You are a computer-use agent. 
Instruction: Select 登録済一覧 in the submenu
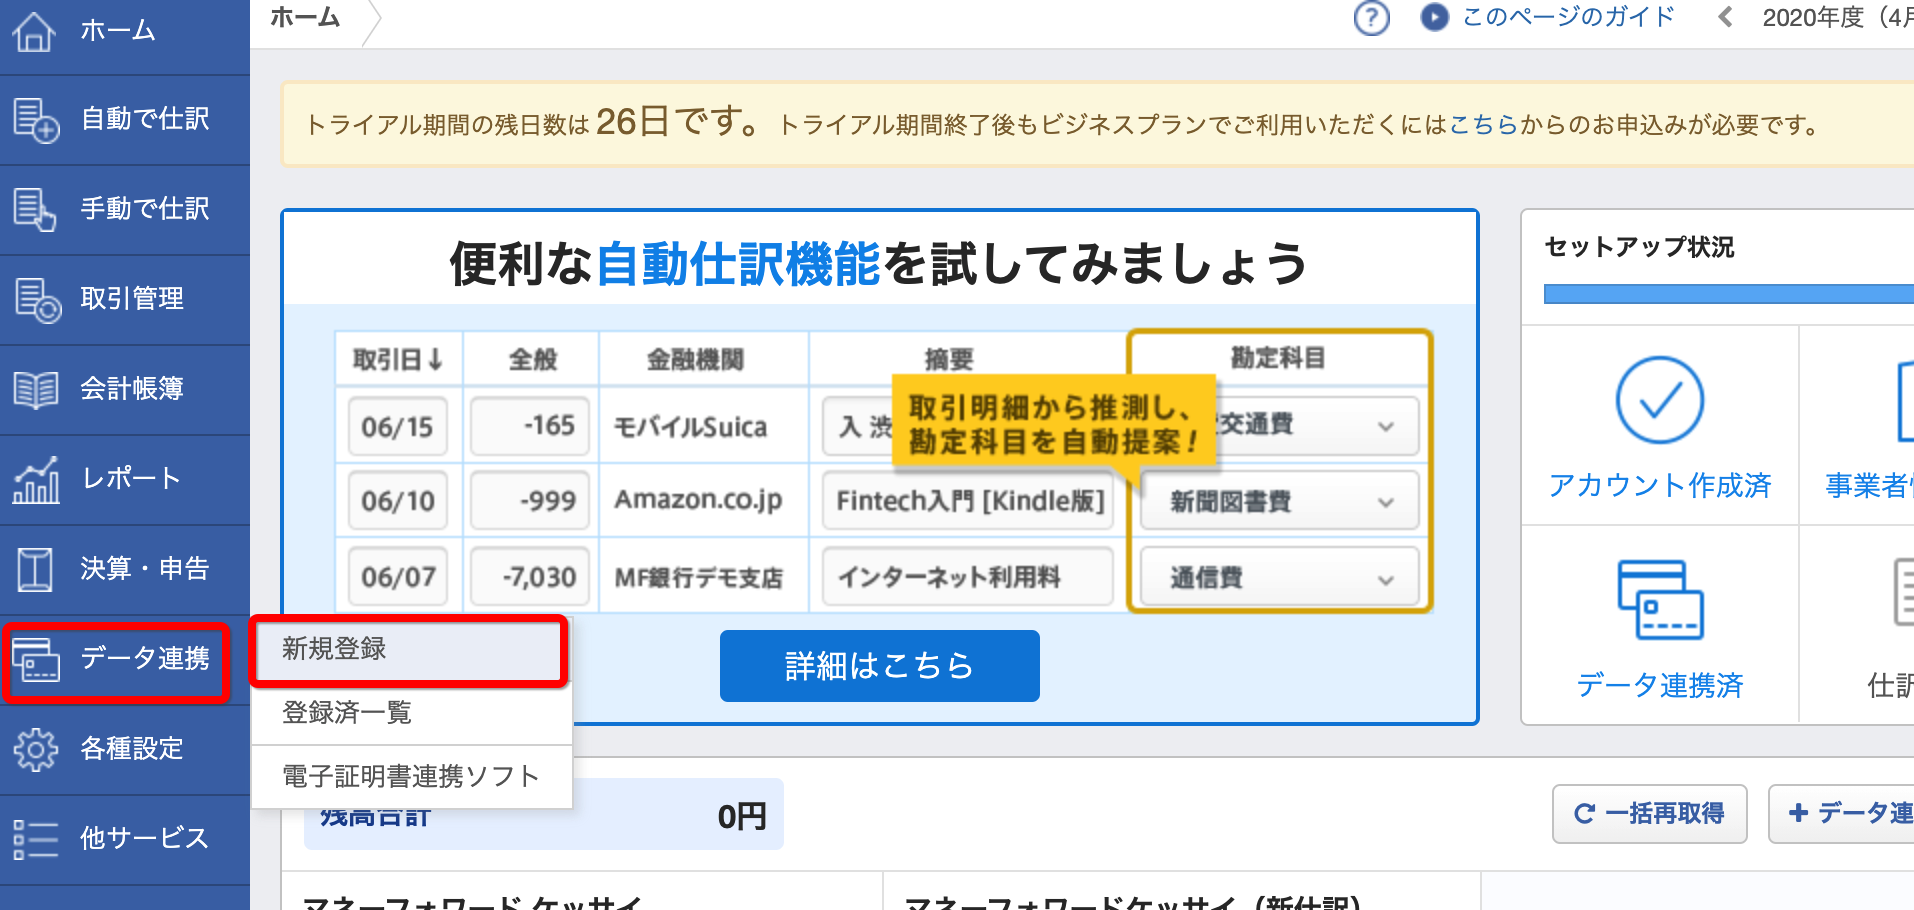411,713
